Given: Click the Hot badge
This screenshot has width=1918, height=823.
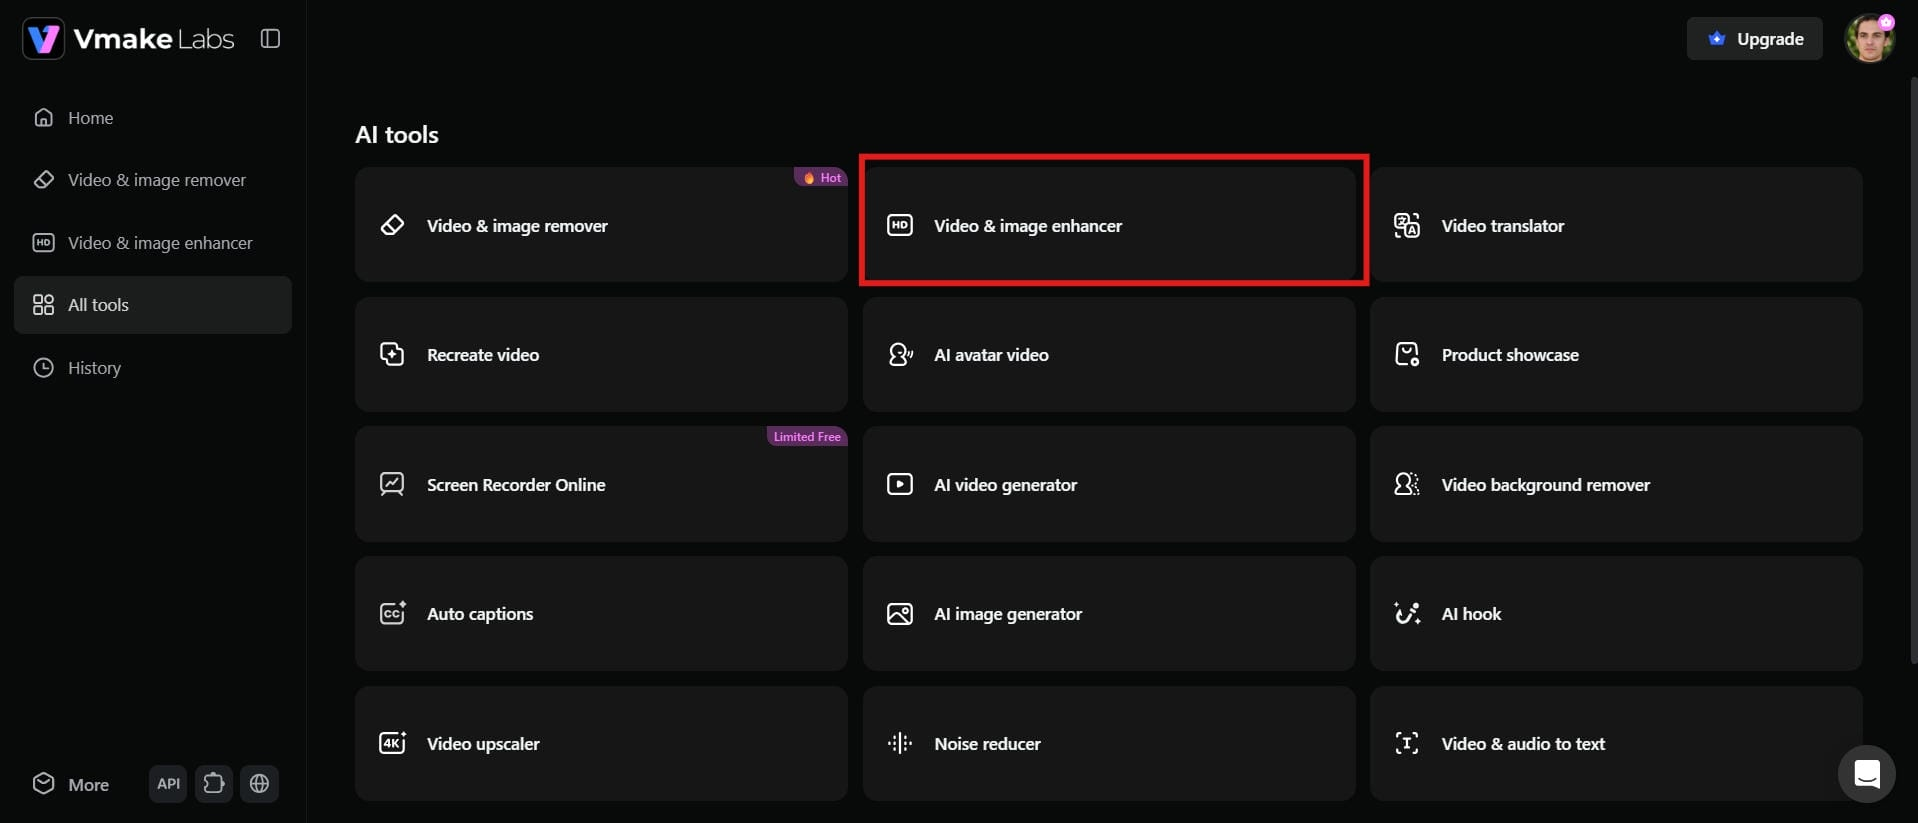Looking at the screenshot, I should [821, 178].
